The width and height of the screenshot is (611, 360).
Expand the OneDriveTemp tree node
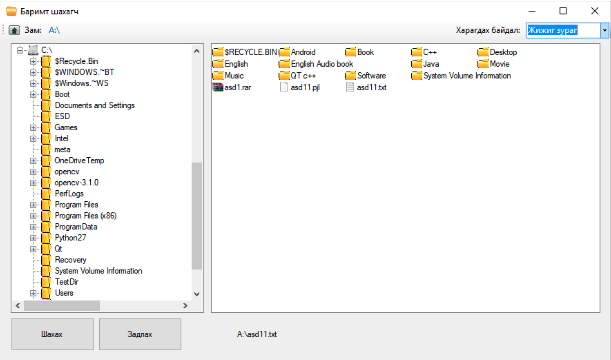[x=33, y=161]
